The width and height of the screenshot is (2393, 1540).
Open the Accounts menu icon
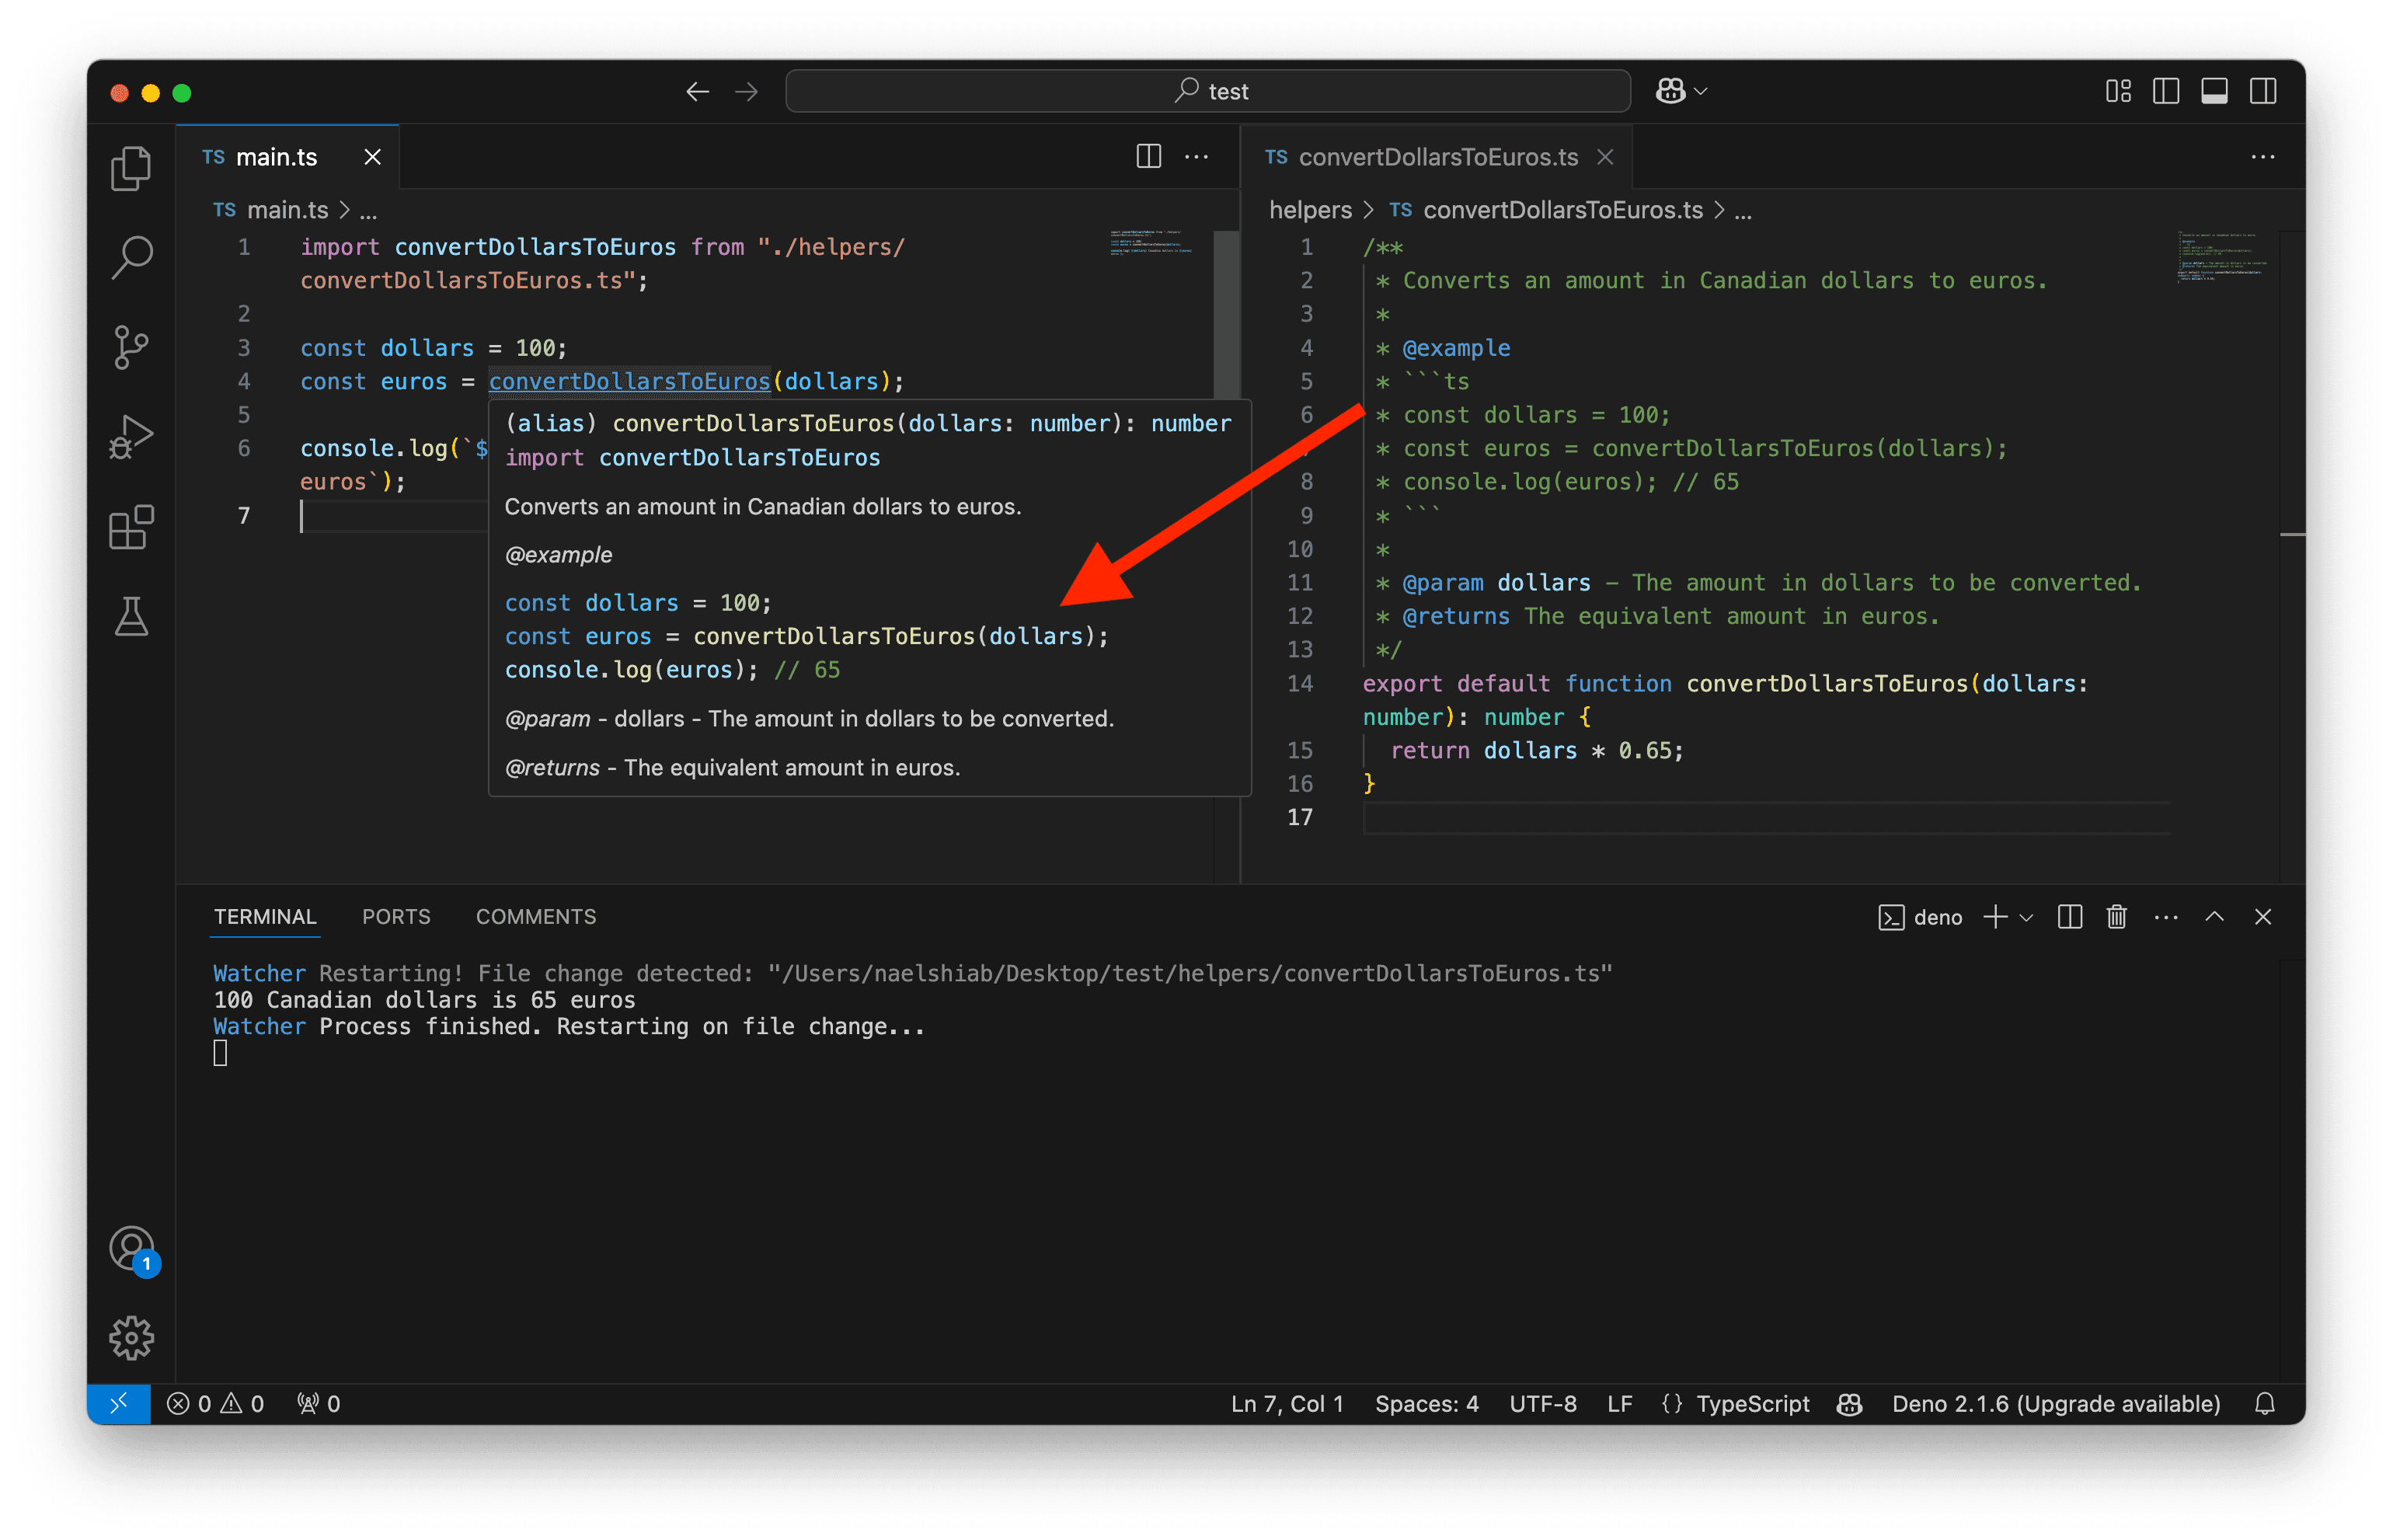pos(131,1248)
